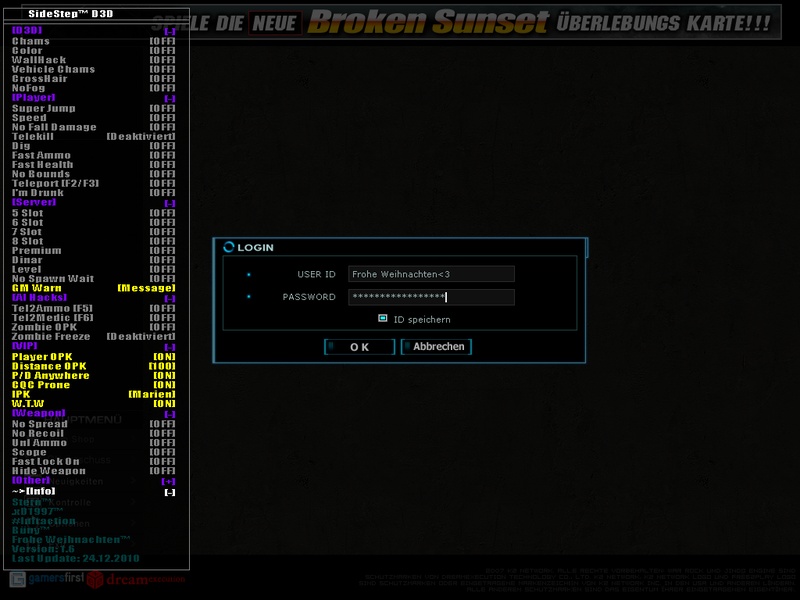Click the Hide Weapon row
The image size is (800, 600).
click(93, 470)
